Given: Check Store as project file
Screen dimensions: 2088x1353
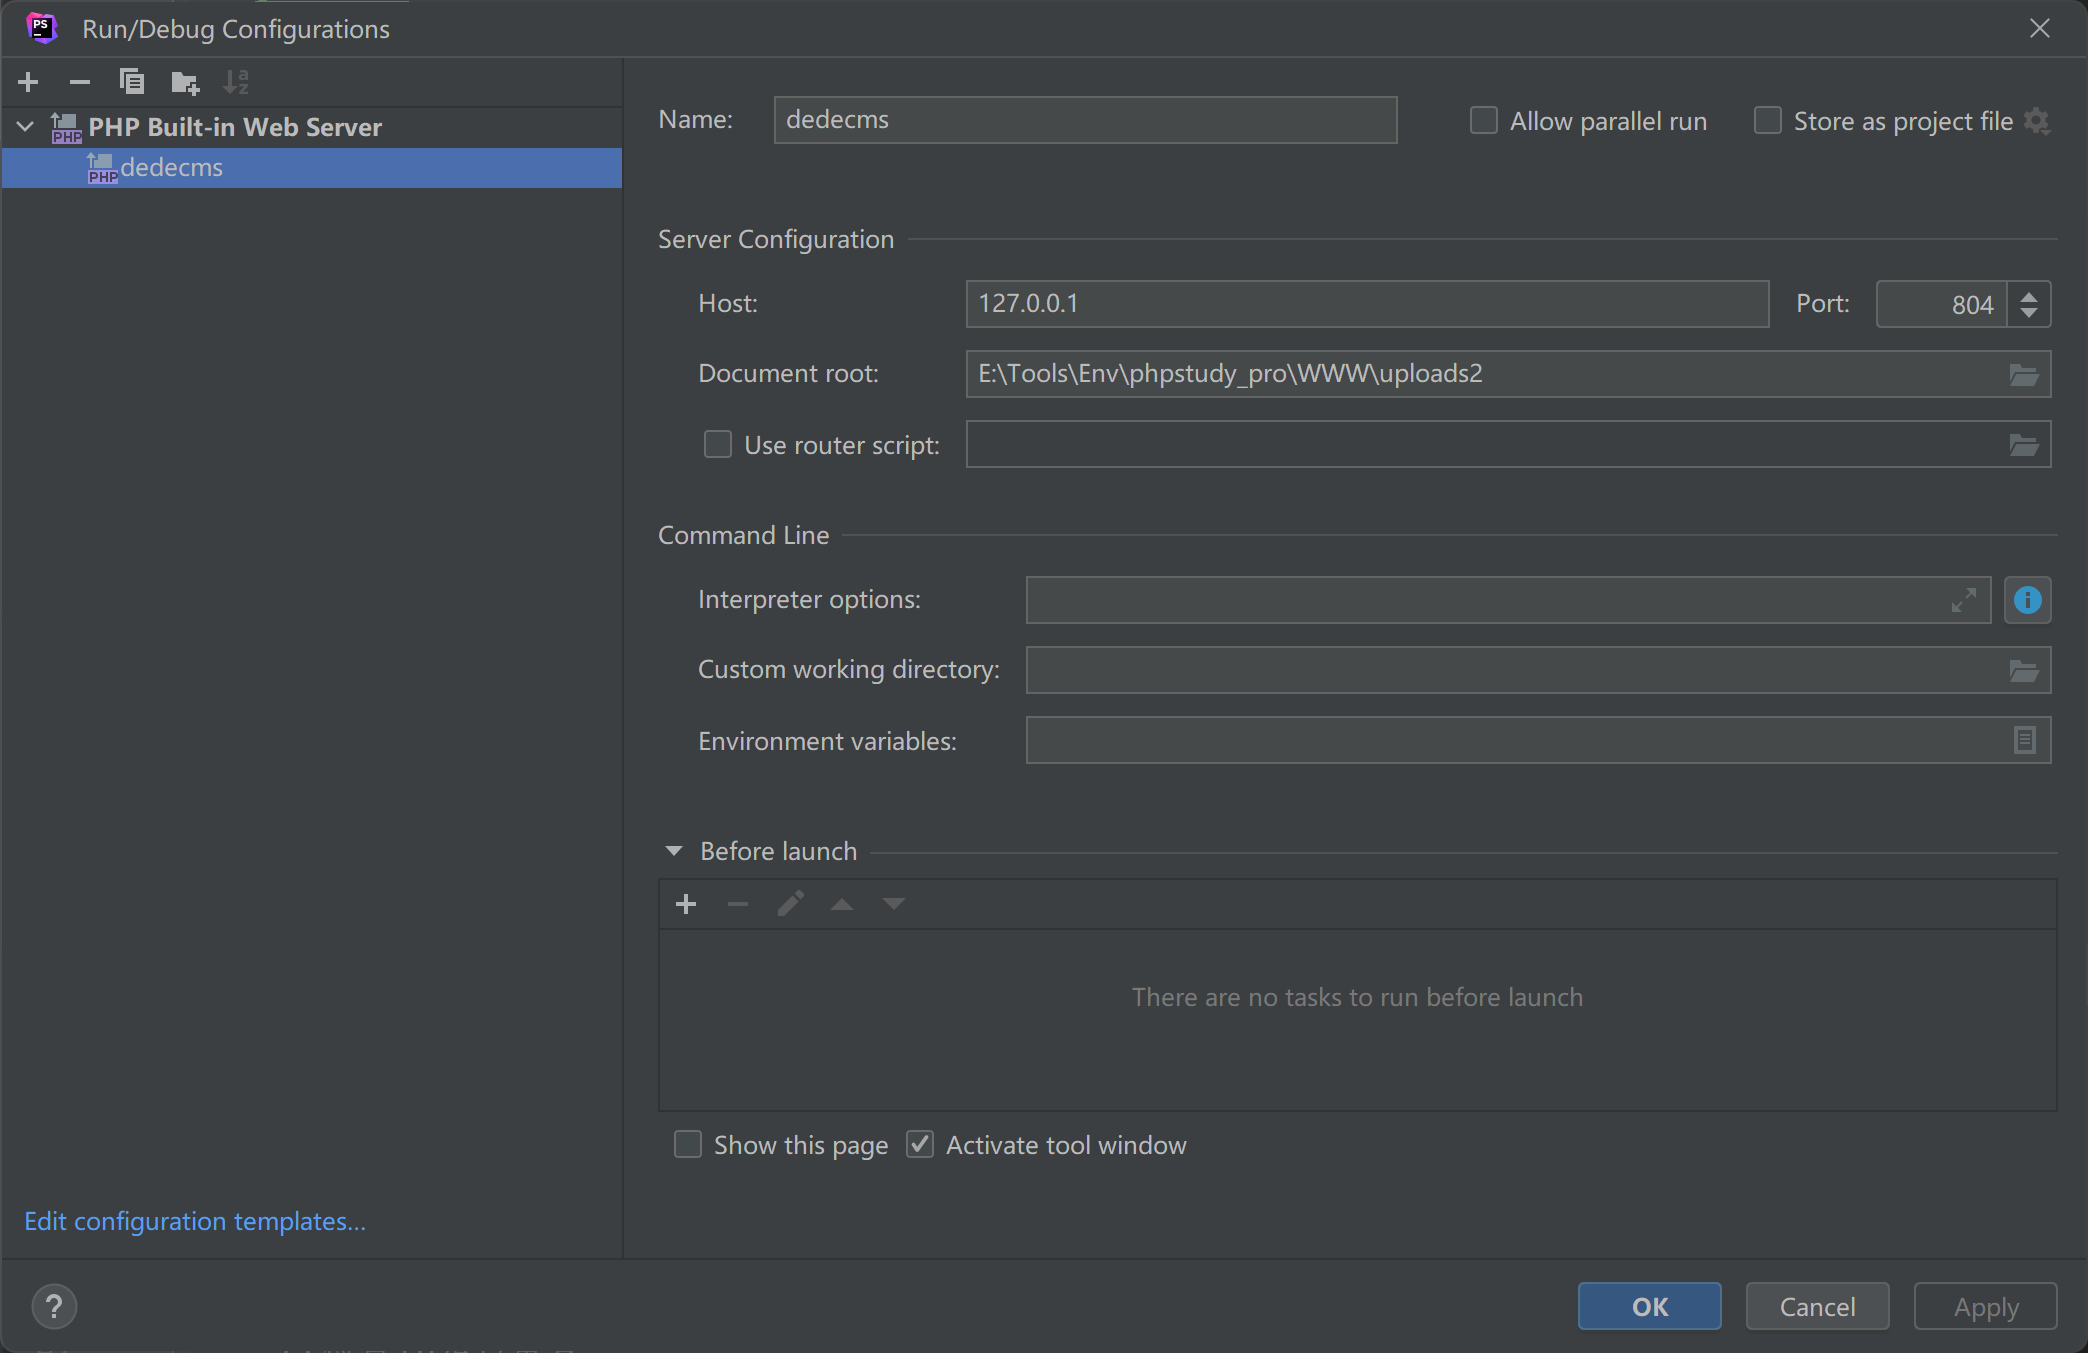Looking at the screenshot, I should pos(1768,121).
